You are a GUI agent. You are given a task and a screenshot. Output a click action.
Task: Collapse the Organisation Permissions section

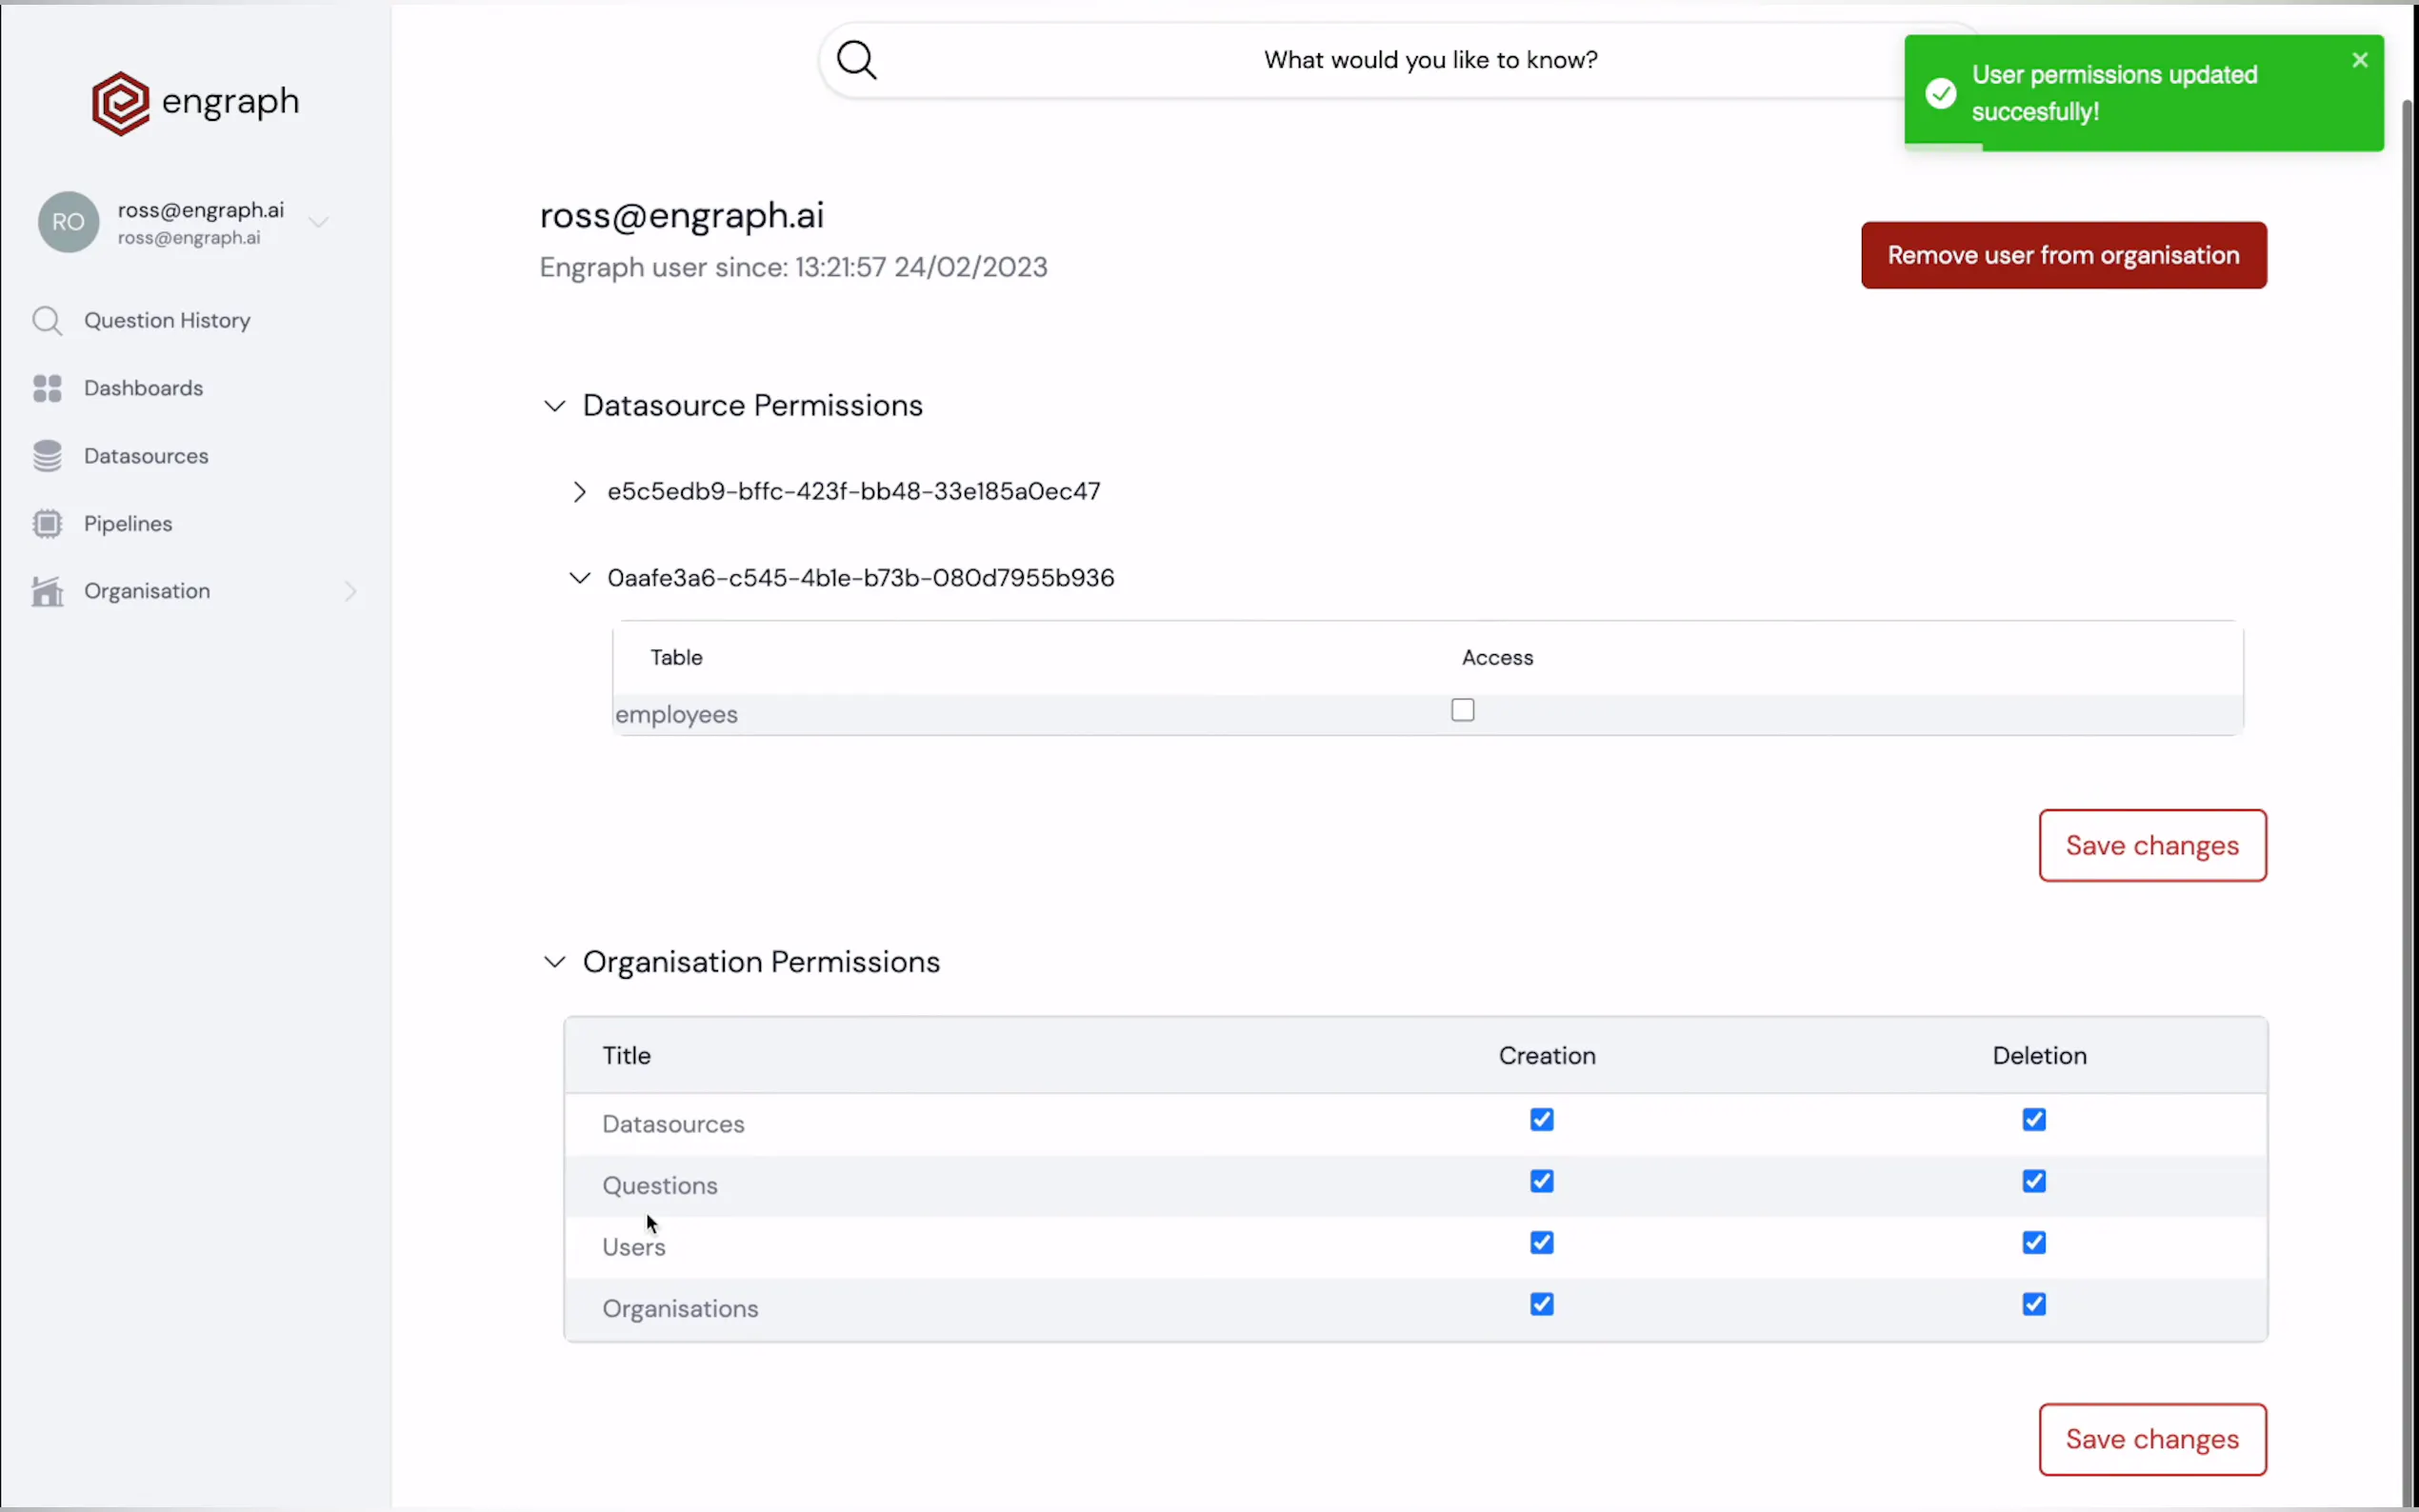554,962
